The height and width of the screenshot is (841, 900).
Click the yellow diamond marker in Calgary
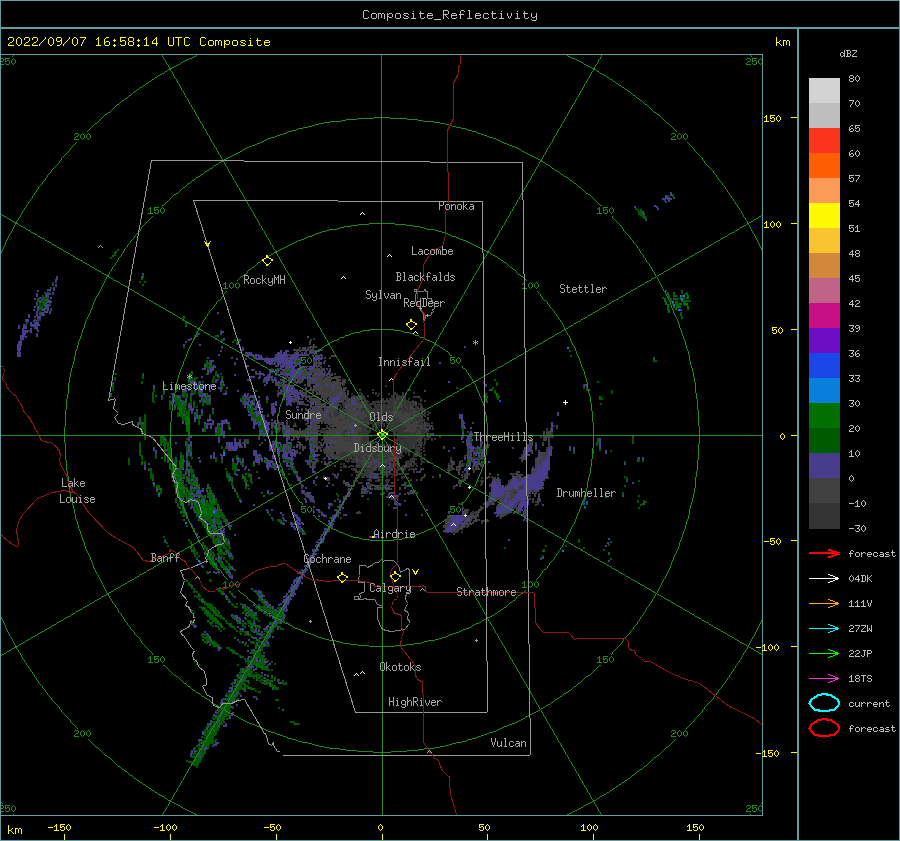pyautogui.click(x=395, y=576)
